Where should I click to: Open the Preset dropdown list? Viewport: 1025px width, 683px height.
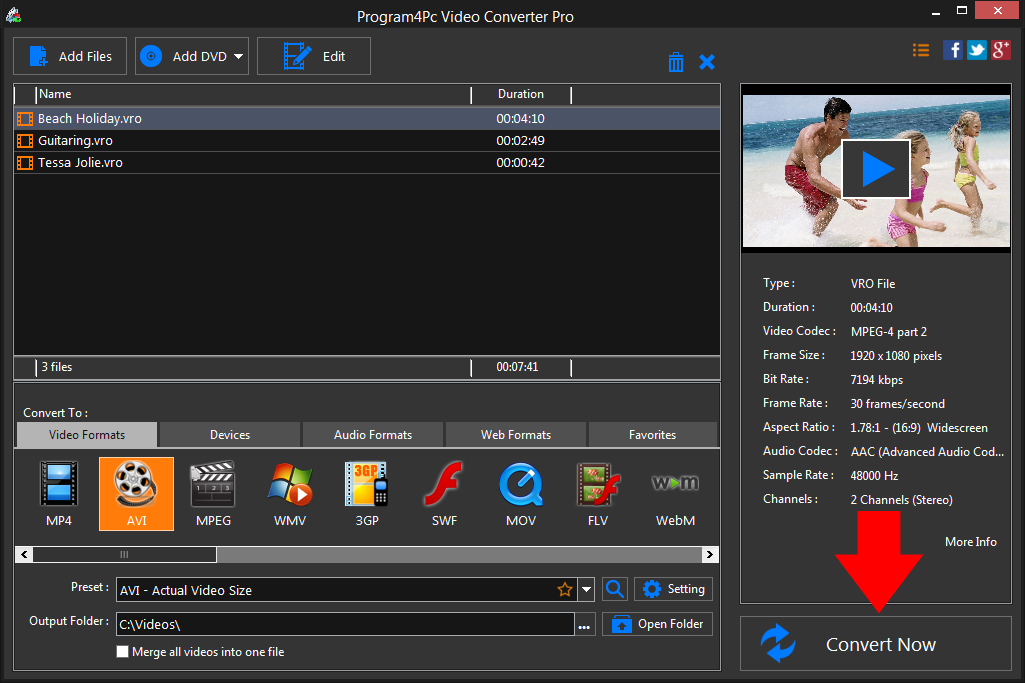[587, 590]
